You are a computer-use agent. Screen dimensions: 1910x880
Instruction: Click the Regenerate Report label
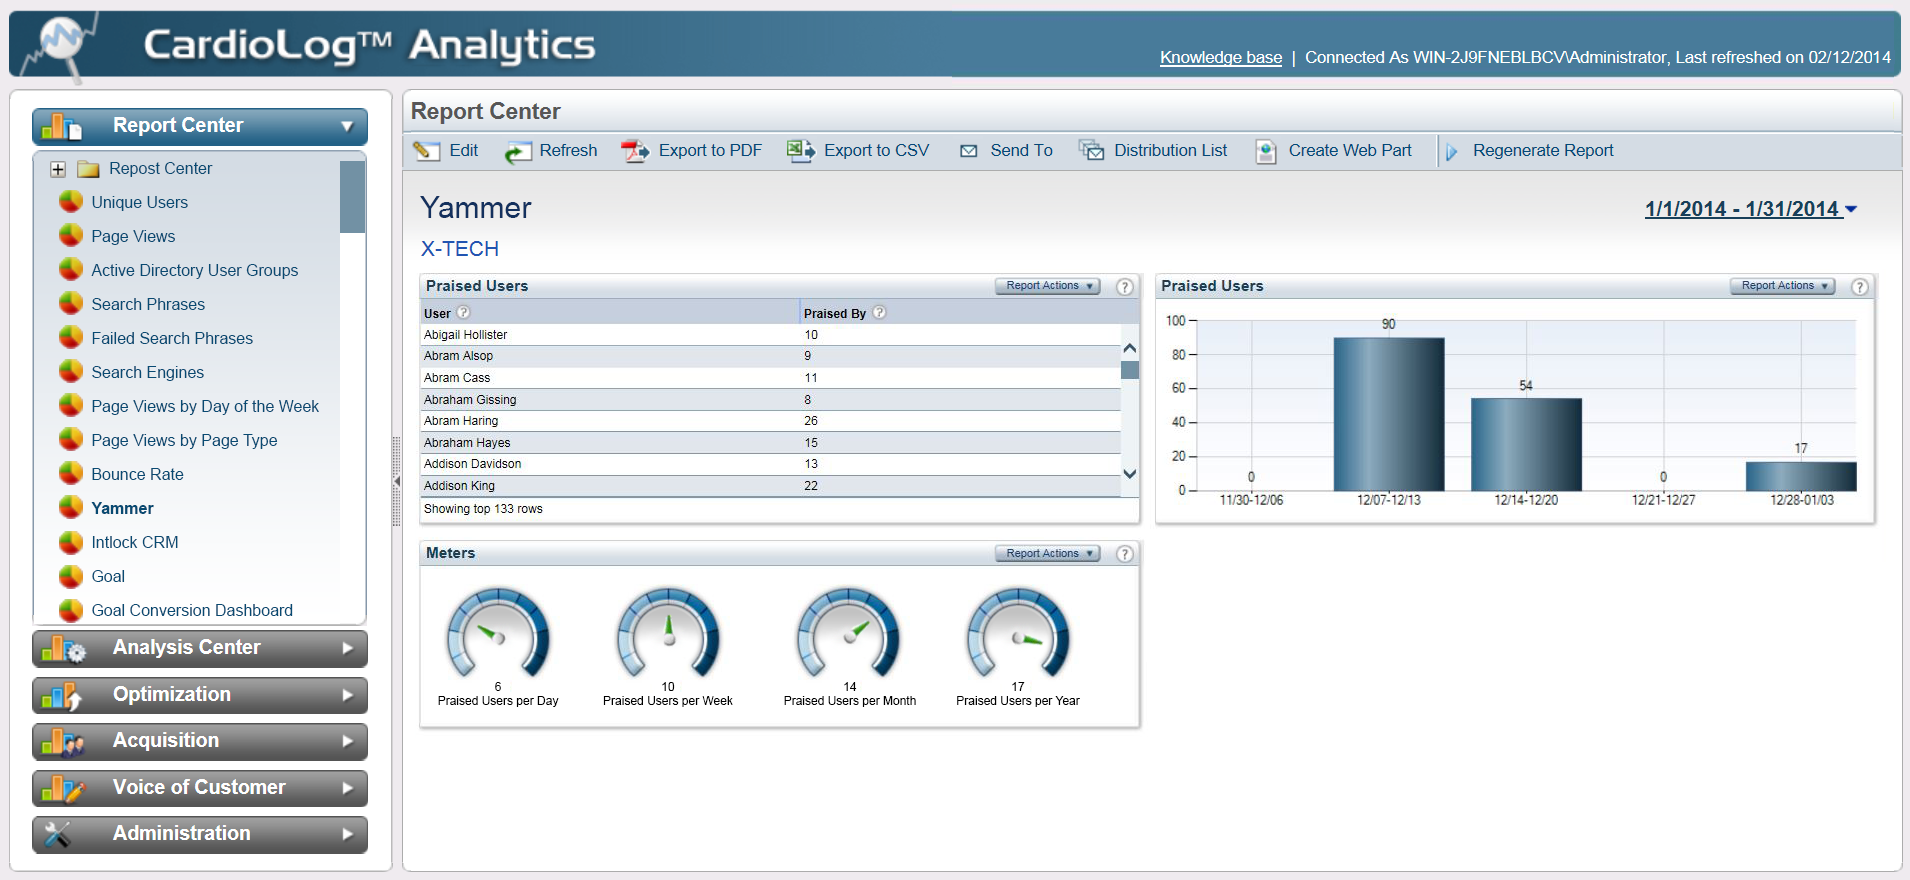(x=1543, y=150)
